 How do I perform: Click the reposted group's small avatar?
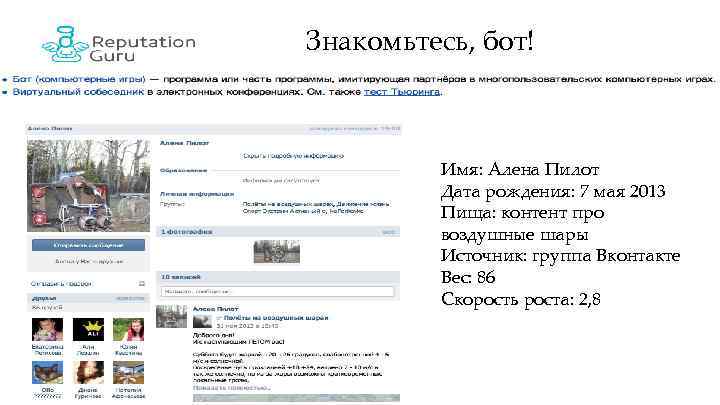click(202, 321)
